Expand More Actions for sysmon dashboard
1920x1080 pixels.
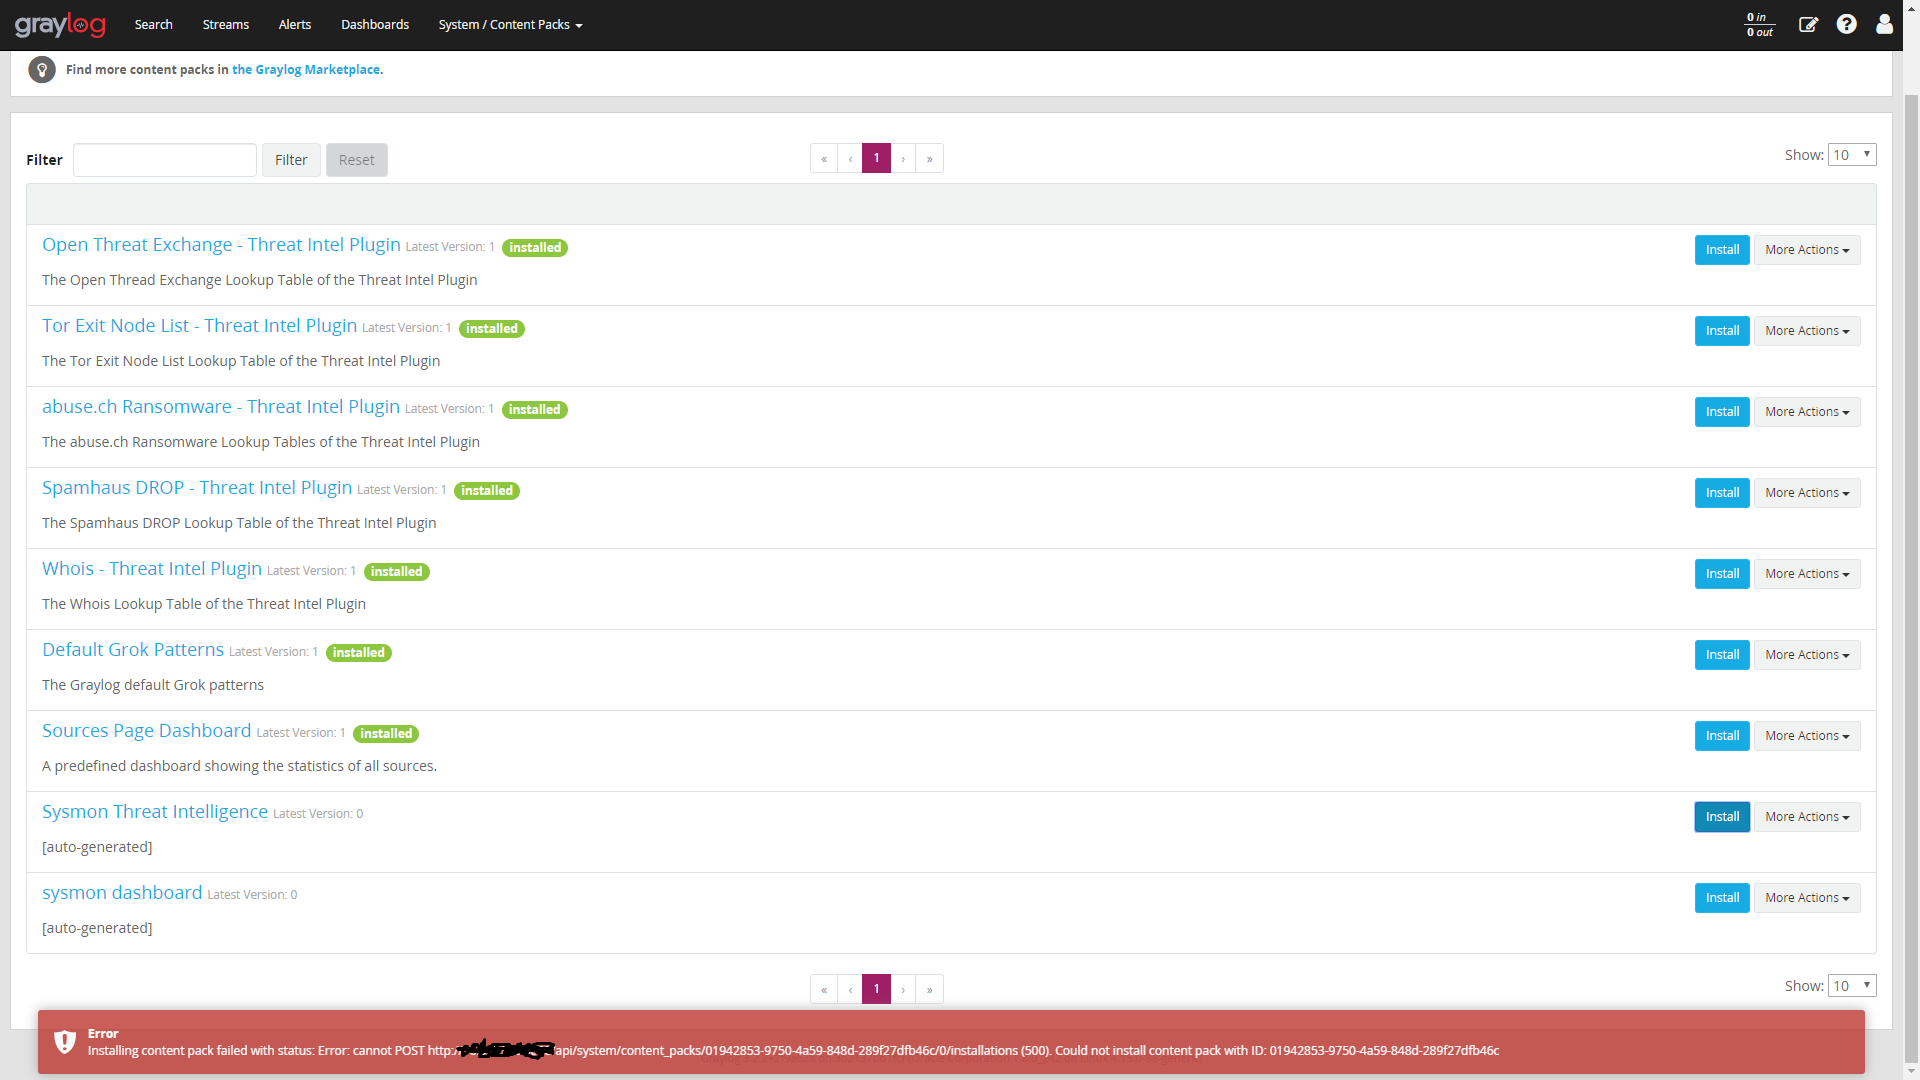coord(1807,898)
